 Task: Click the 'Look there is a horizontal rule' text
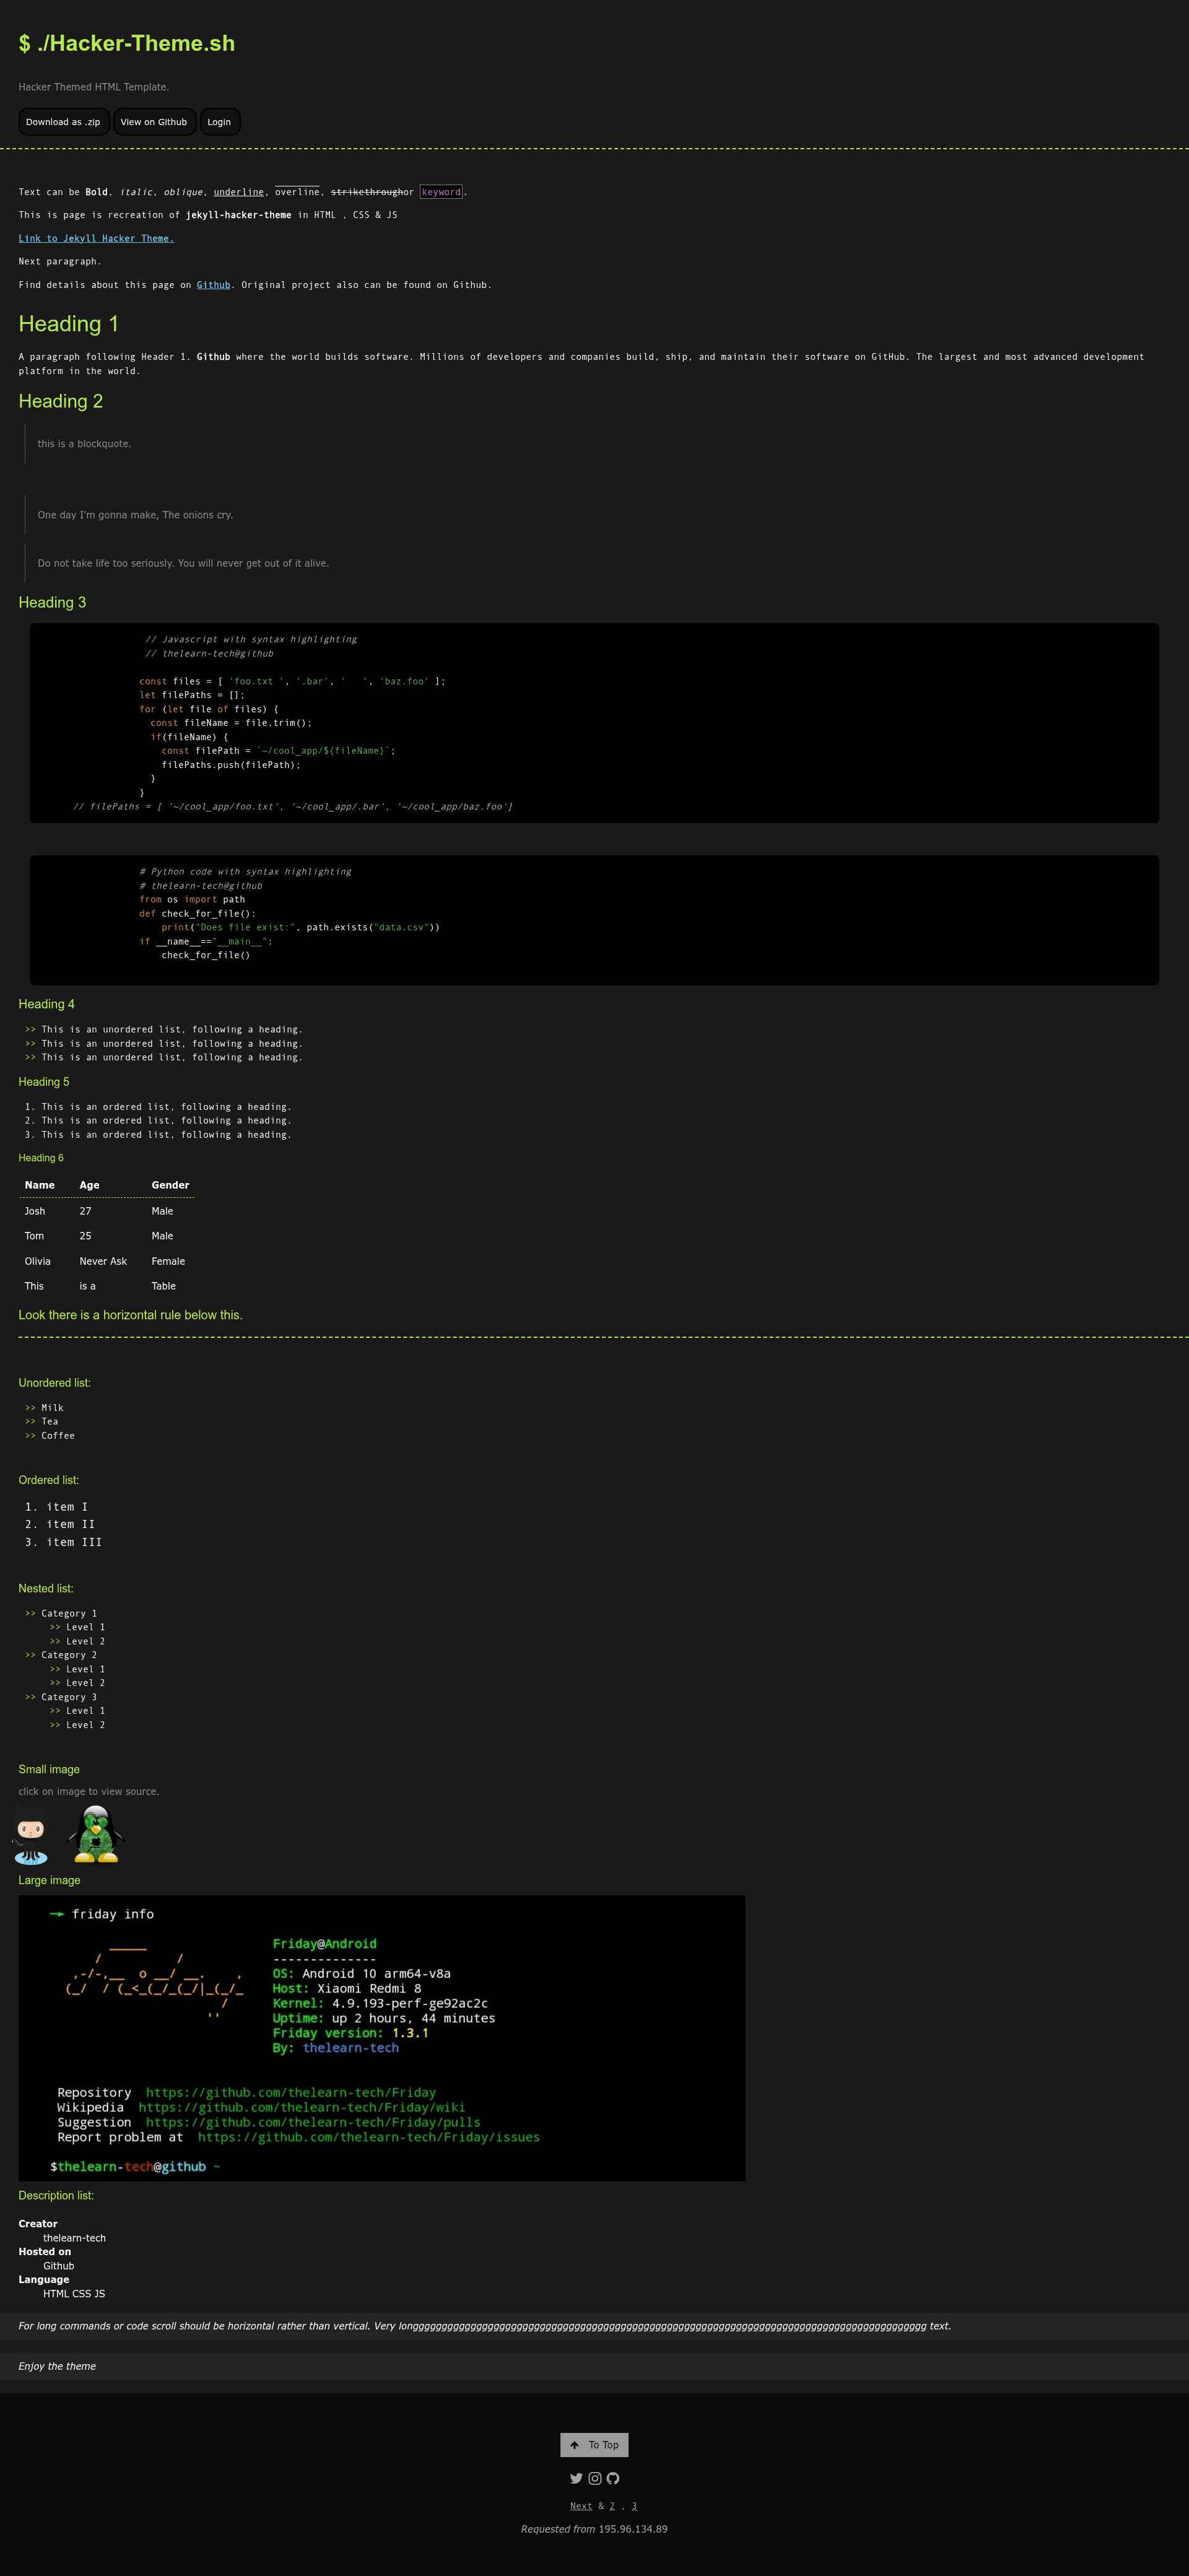(130, 1315)
